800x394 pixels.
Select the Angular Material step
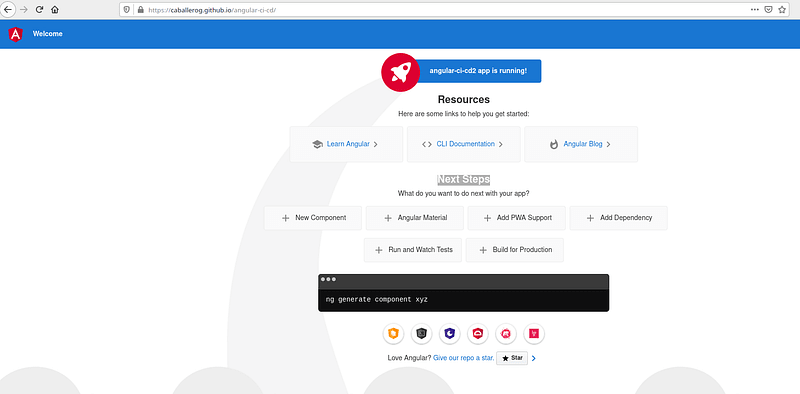[415, 218]
